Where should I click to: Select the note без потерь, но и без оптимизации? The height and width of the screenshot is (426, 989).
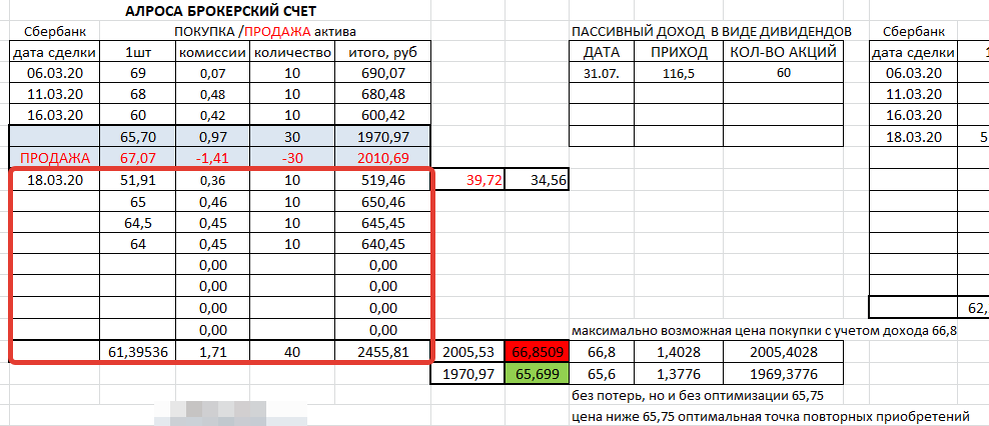click(x=698, y=396)
